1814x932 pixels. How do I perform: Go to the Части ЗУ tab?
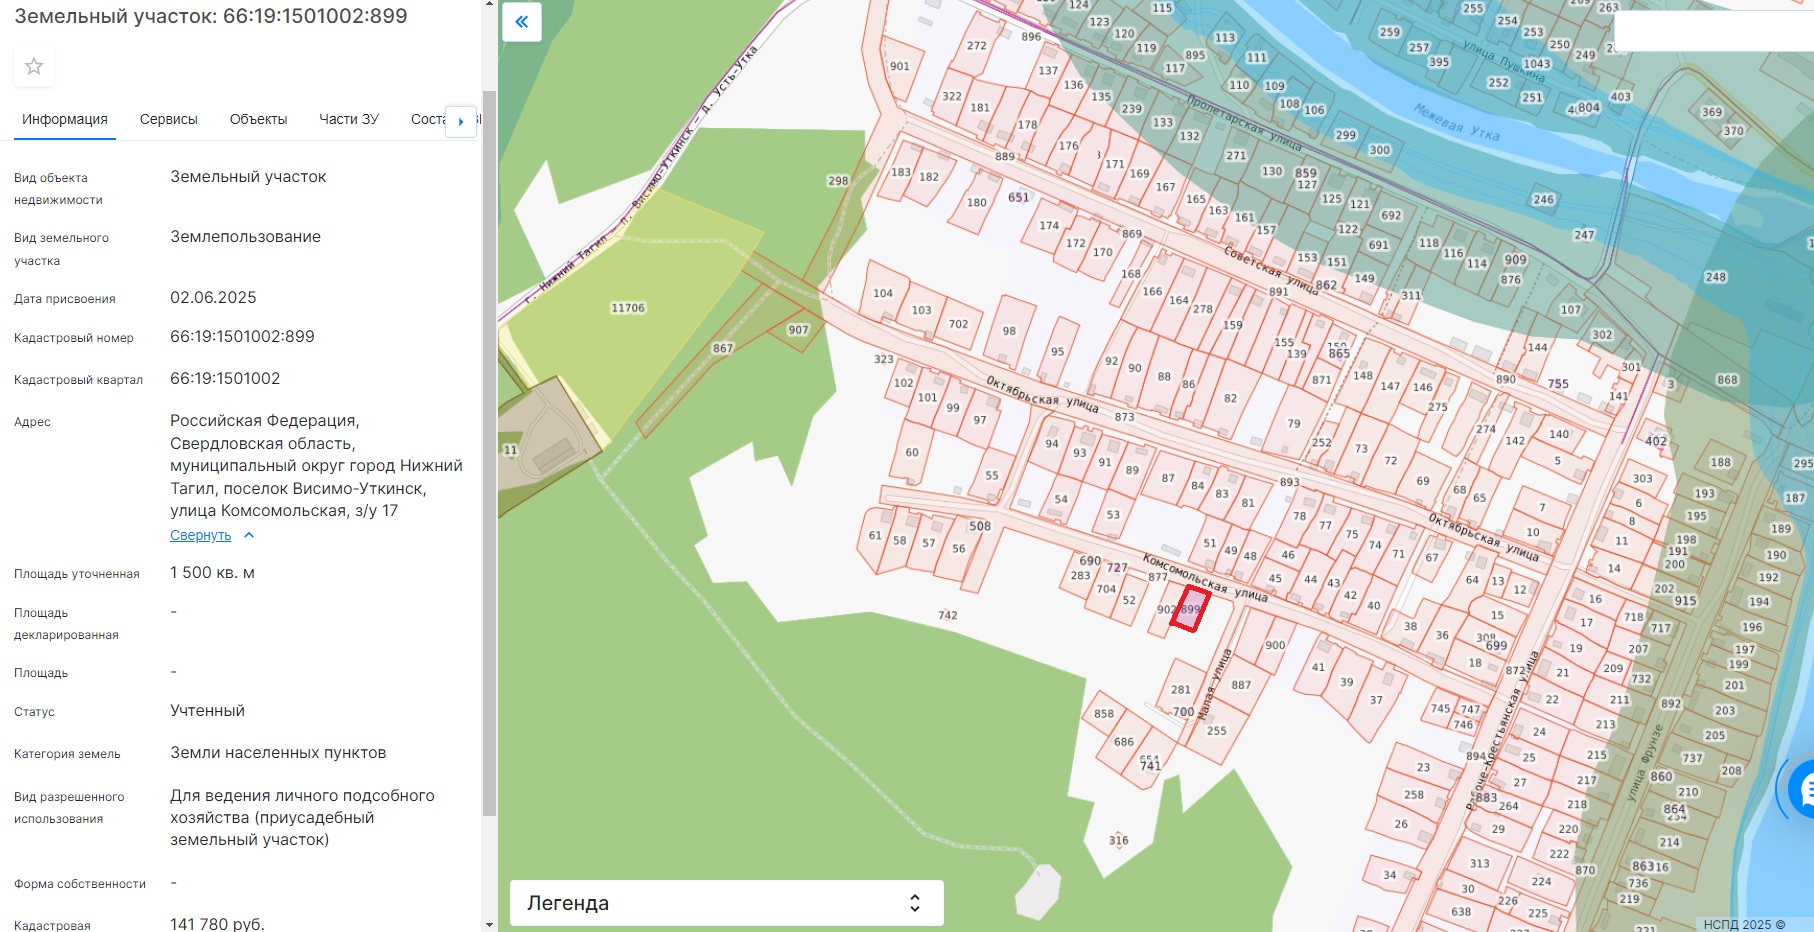click(348, 119)
